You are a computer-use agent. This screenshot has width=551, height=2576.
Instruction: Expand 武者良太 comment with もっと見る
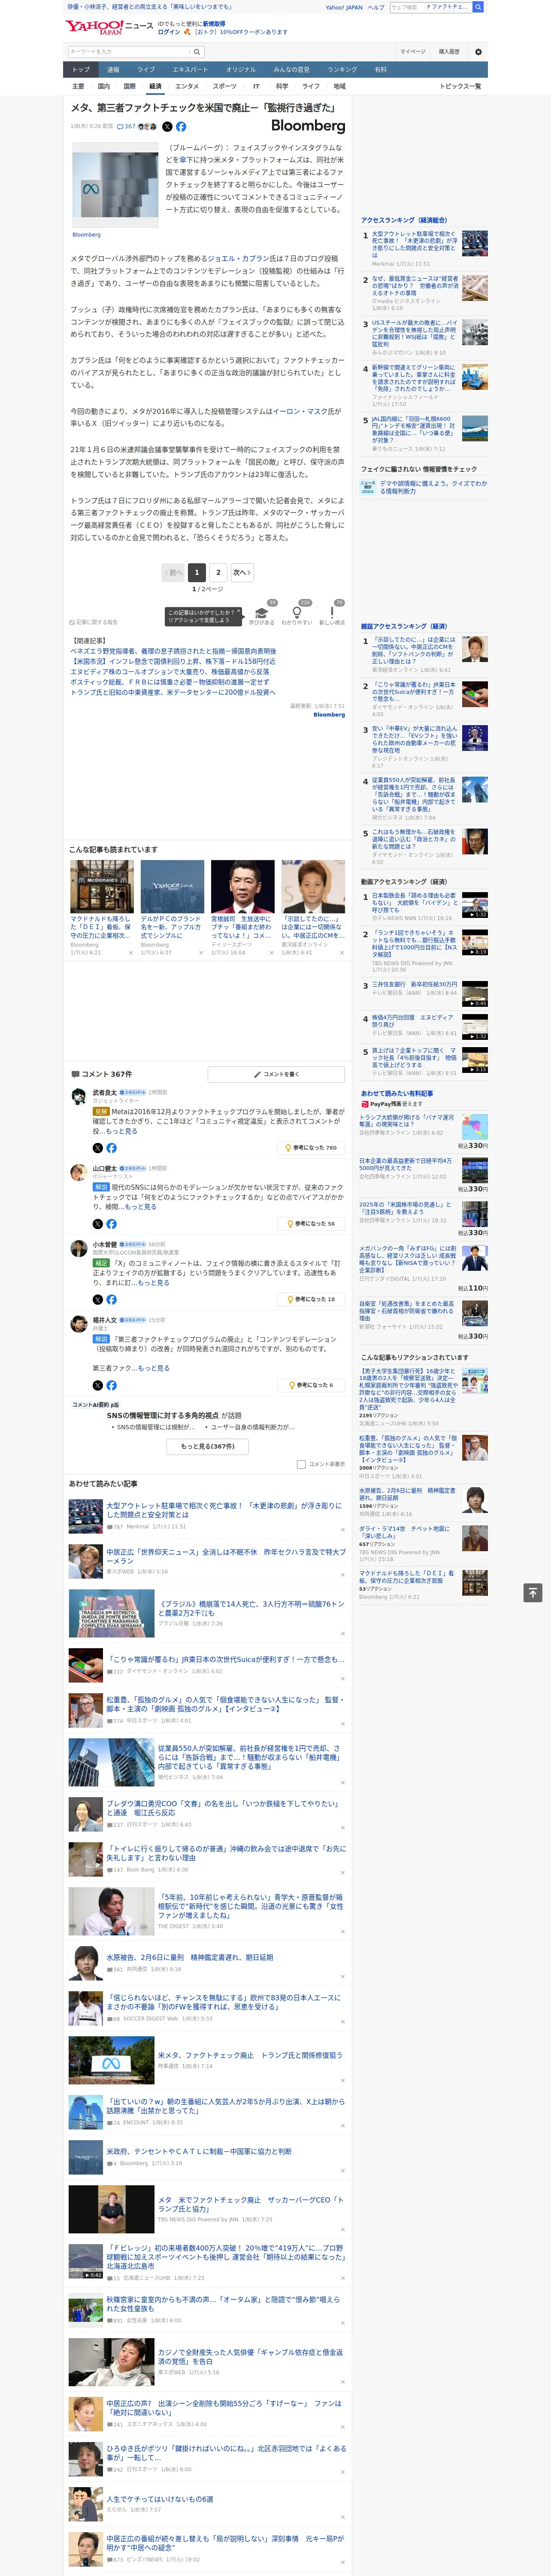pos(122,1131)
